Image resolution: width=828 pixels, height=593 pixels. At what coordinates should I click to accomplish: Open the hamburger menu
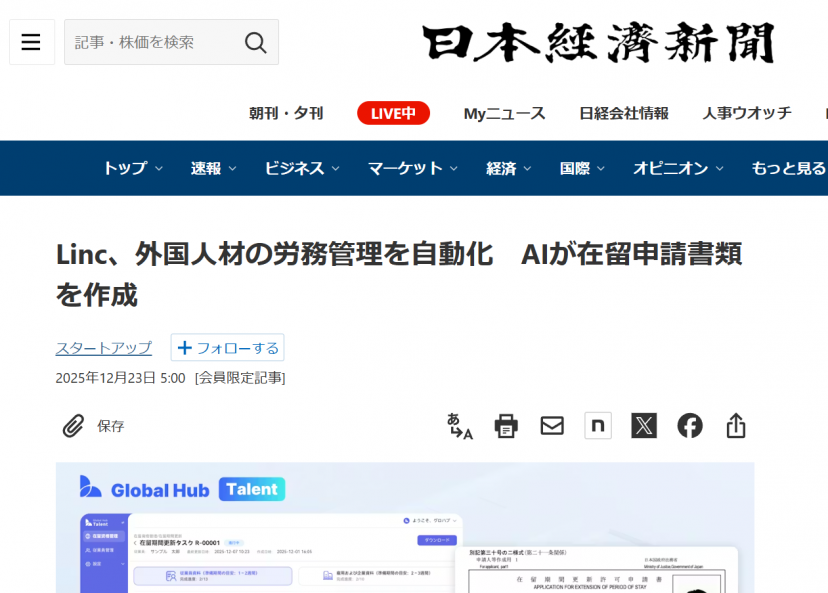tap(31, 42)
